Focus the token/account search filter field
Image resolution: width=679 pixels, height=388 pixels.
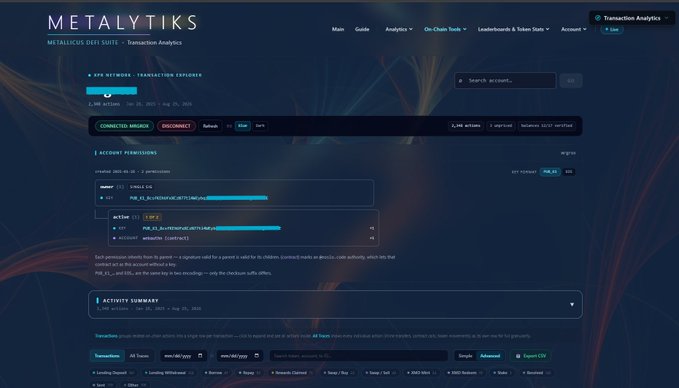(359, 356)
